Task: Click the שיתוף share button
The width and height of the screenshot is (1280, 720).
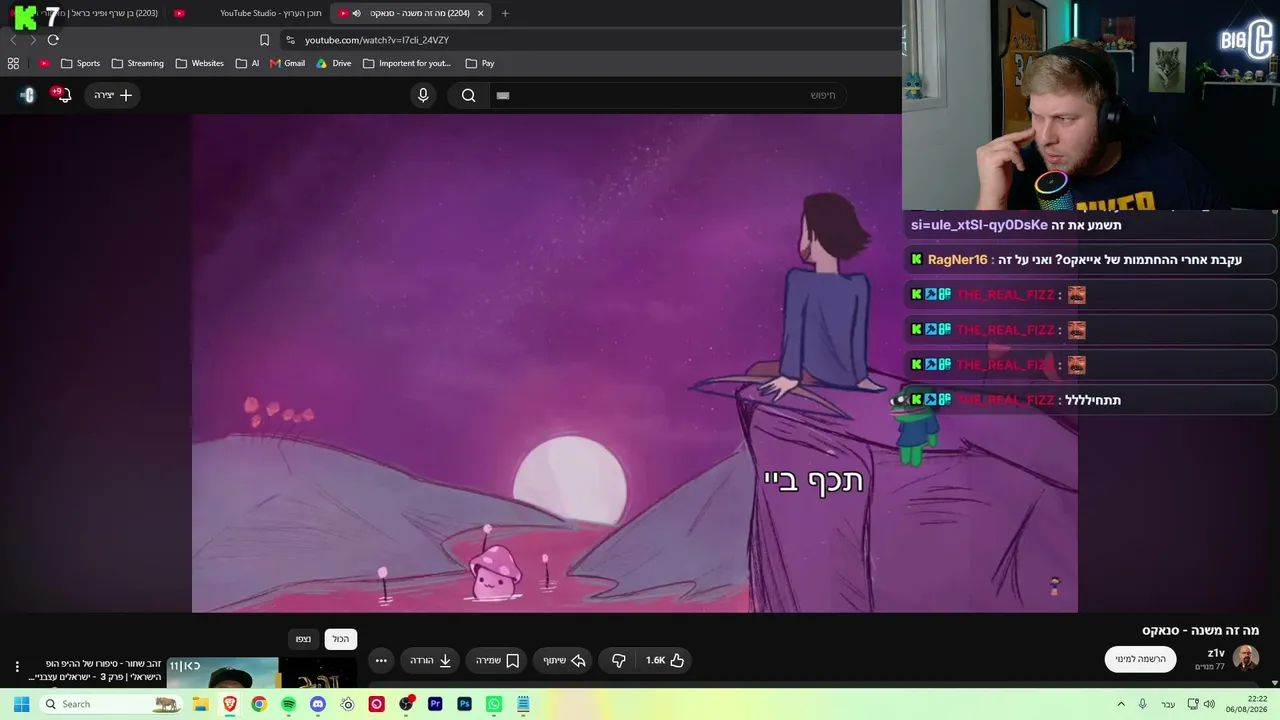Action: click(564, 660)
